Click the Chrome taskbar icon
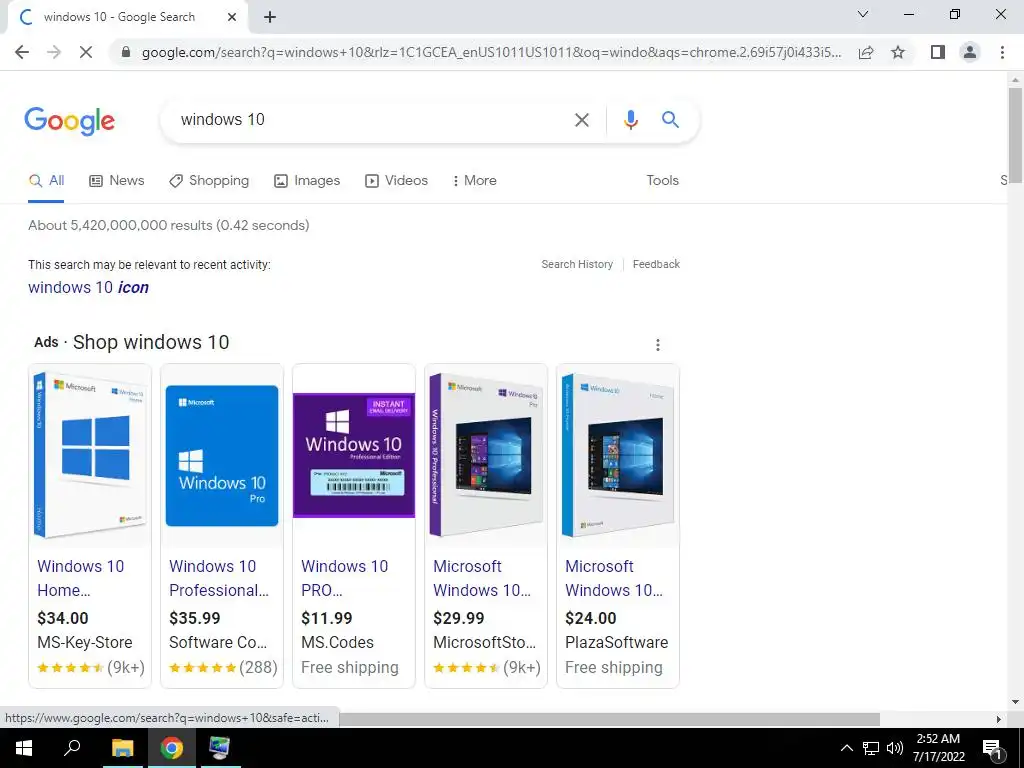1024x768 pixels. [x=172, y=748]
